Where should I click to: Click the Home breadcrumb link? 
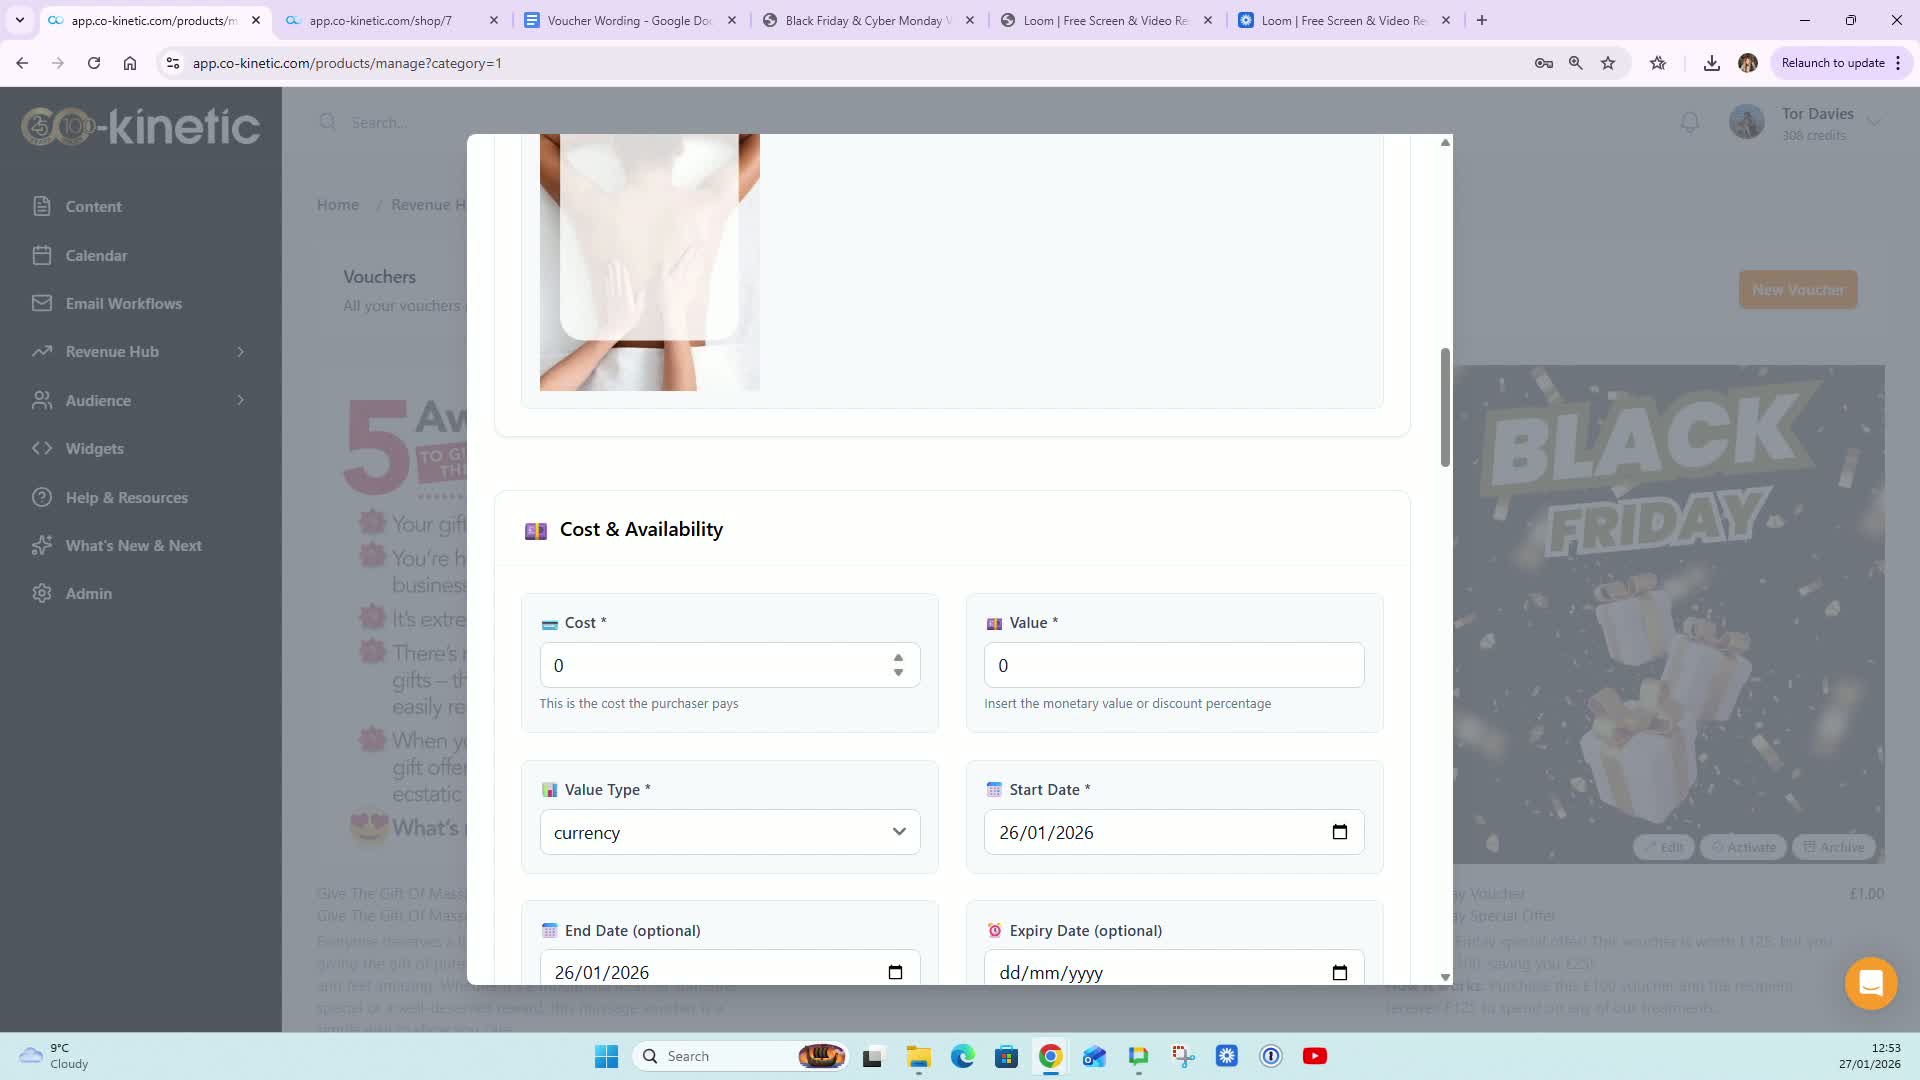(x=338, y=205)
